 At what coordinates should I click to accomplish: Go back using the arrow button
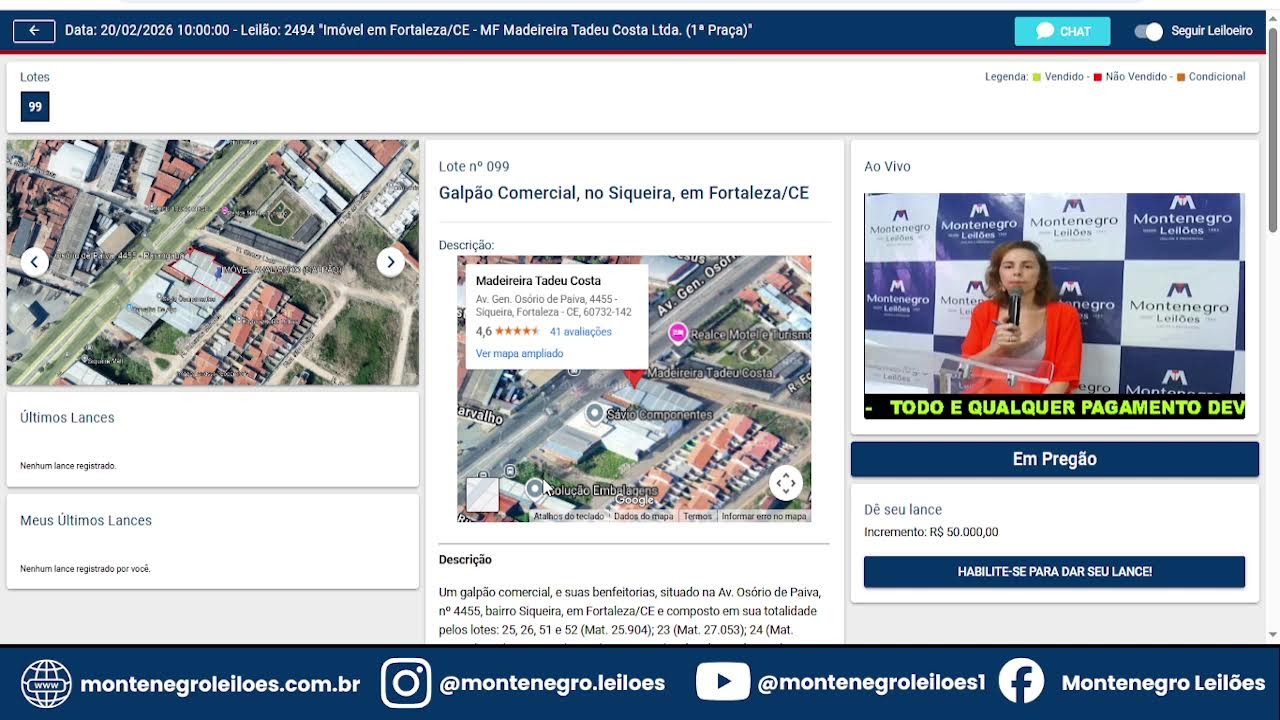click(34, 30)
